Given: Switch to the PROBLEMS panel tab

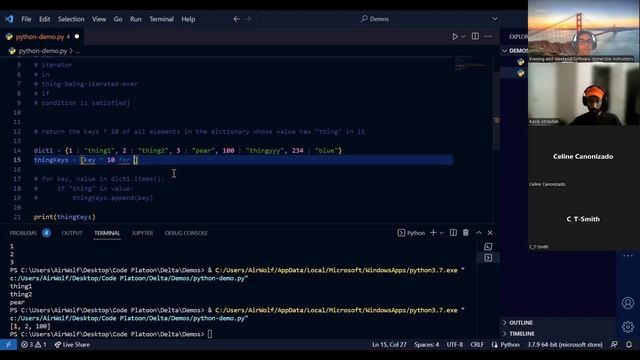Looking at the screenshot, I should (23, 233).
